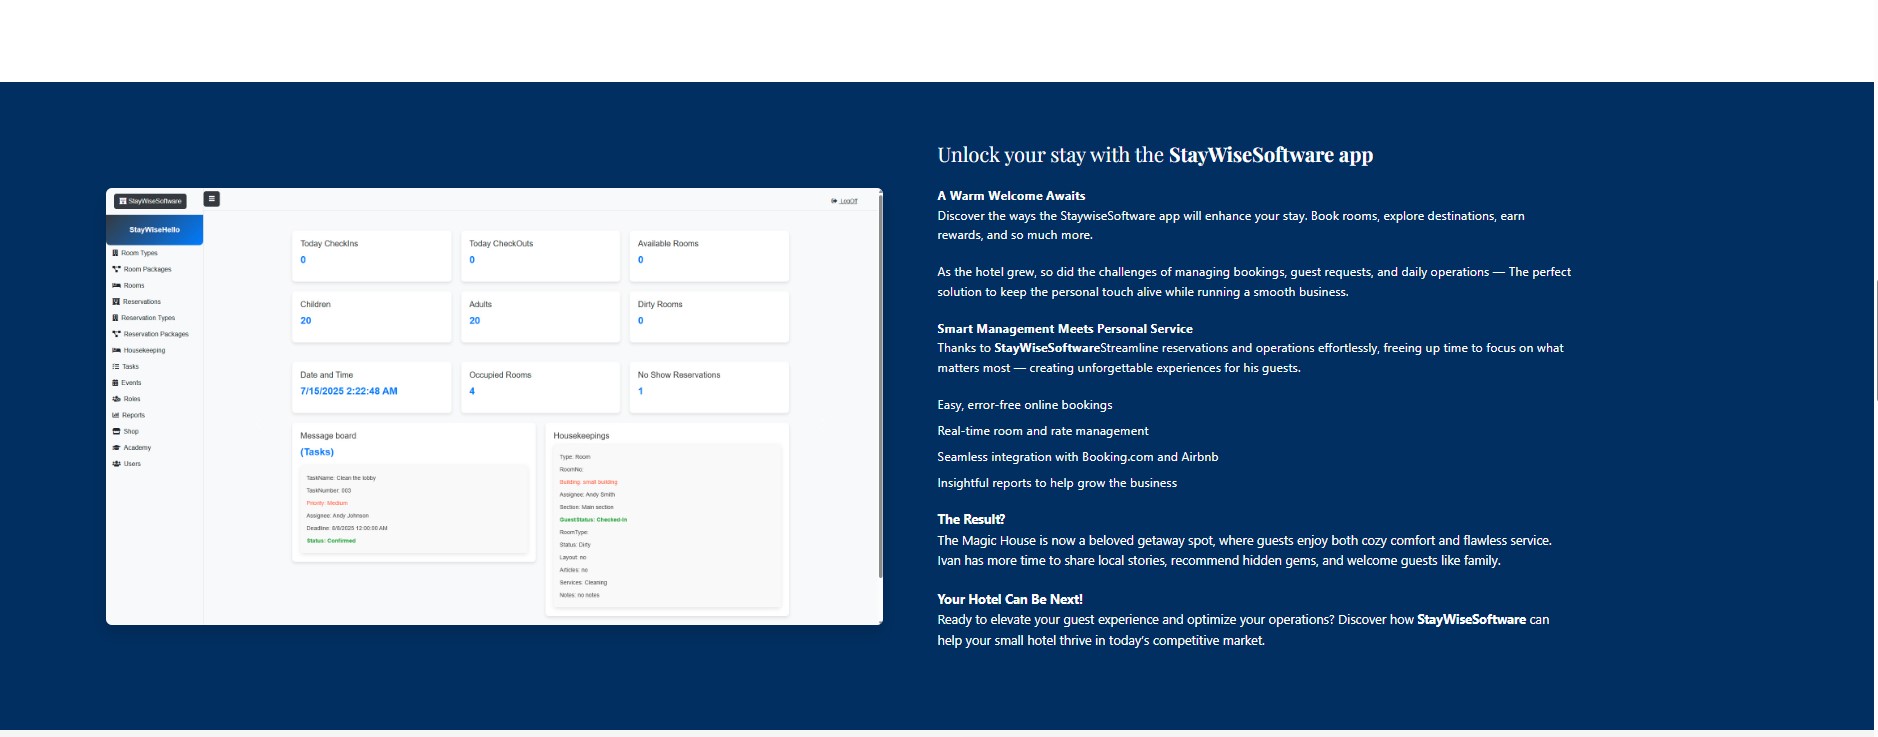1878x737 pixels.
Task: Click 'Insightful reports to help grow the business'
Action: [x=1057, y=483]
